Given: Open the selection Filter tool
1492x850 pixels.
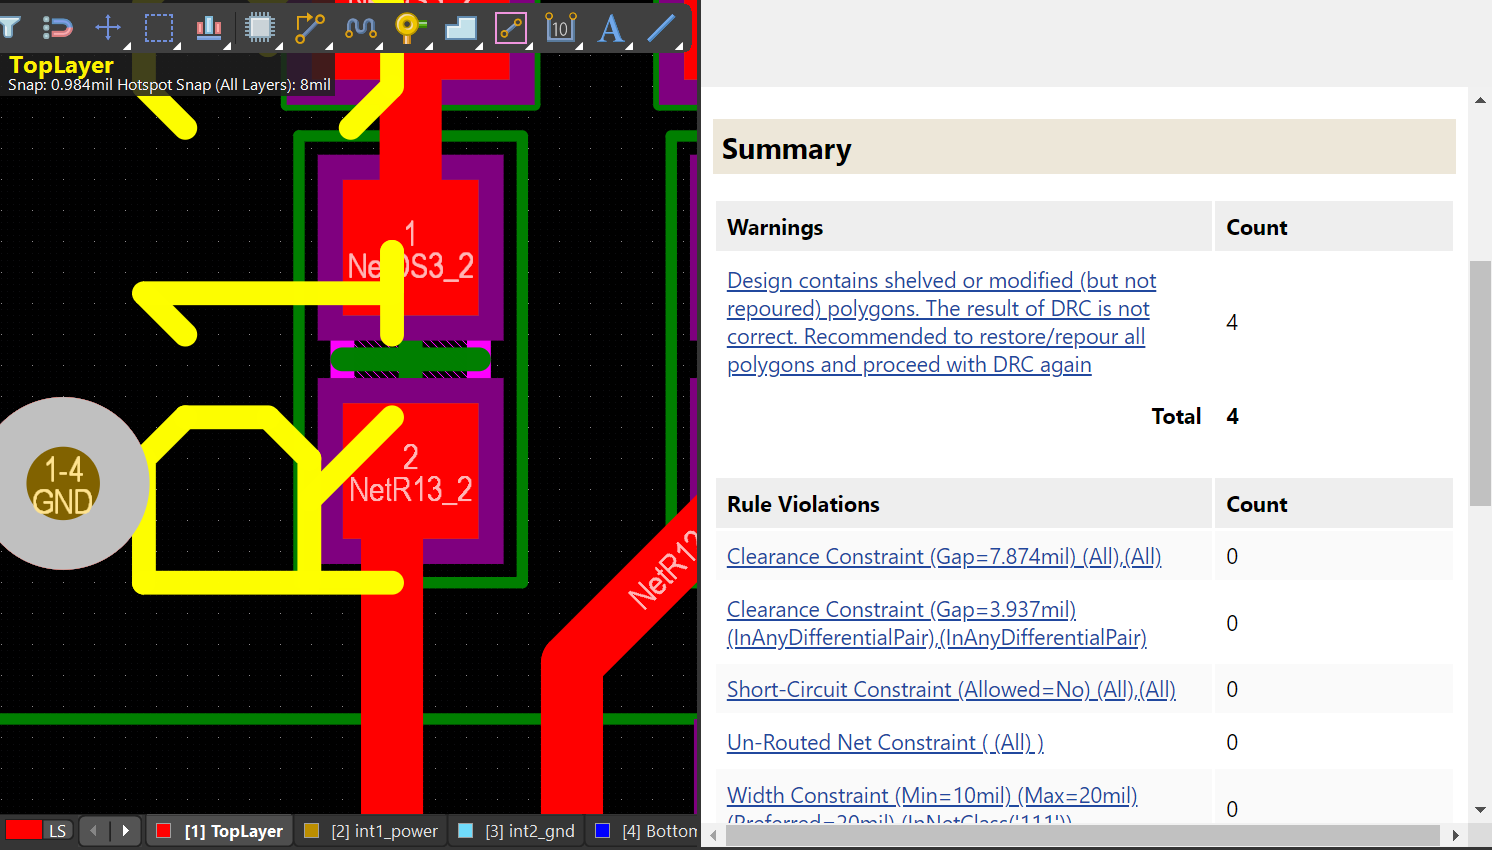Looking at the screenshot, I should pos(11,27).
